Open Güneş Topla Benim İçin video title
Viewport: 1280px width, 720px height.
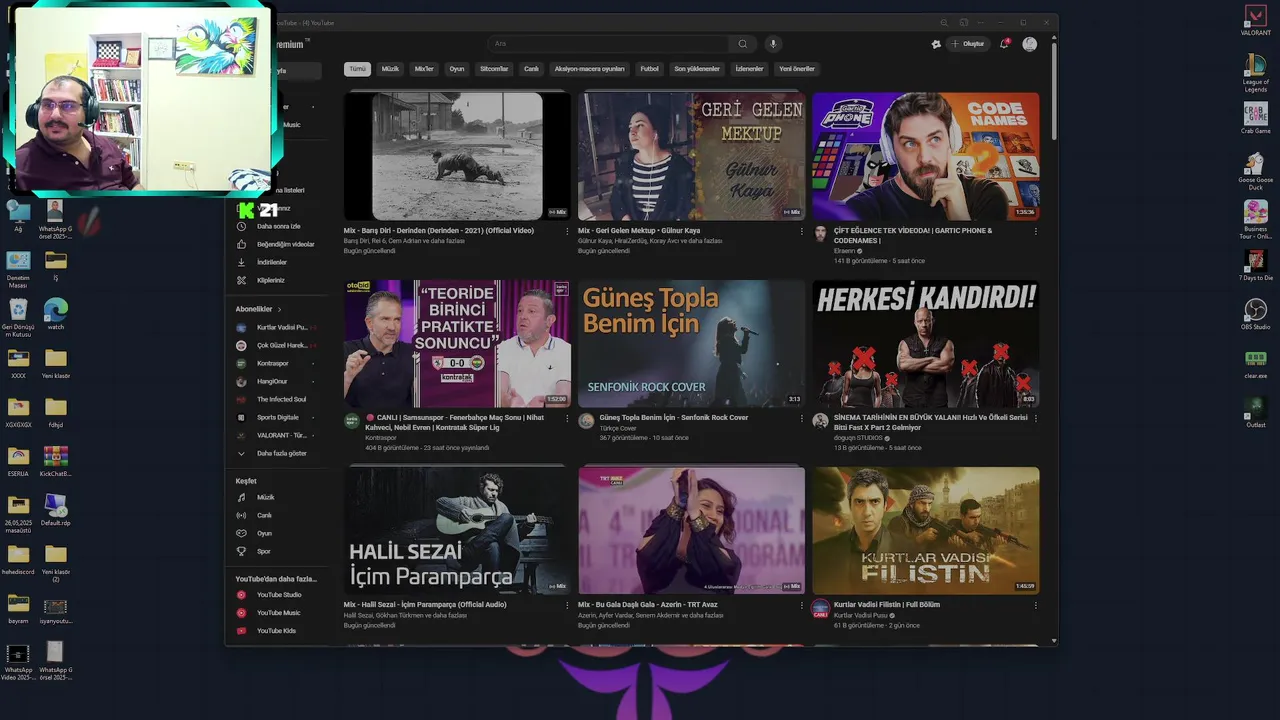[674, 418]
